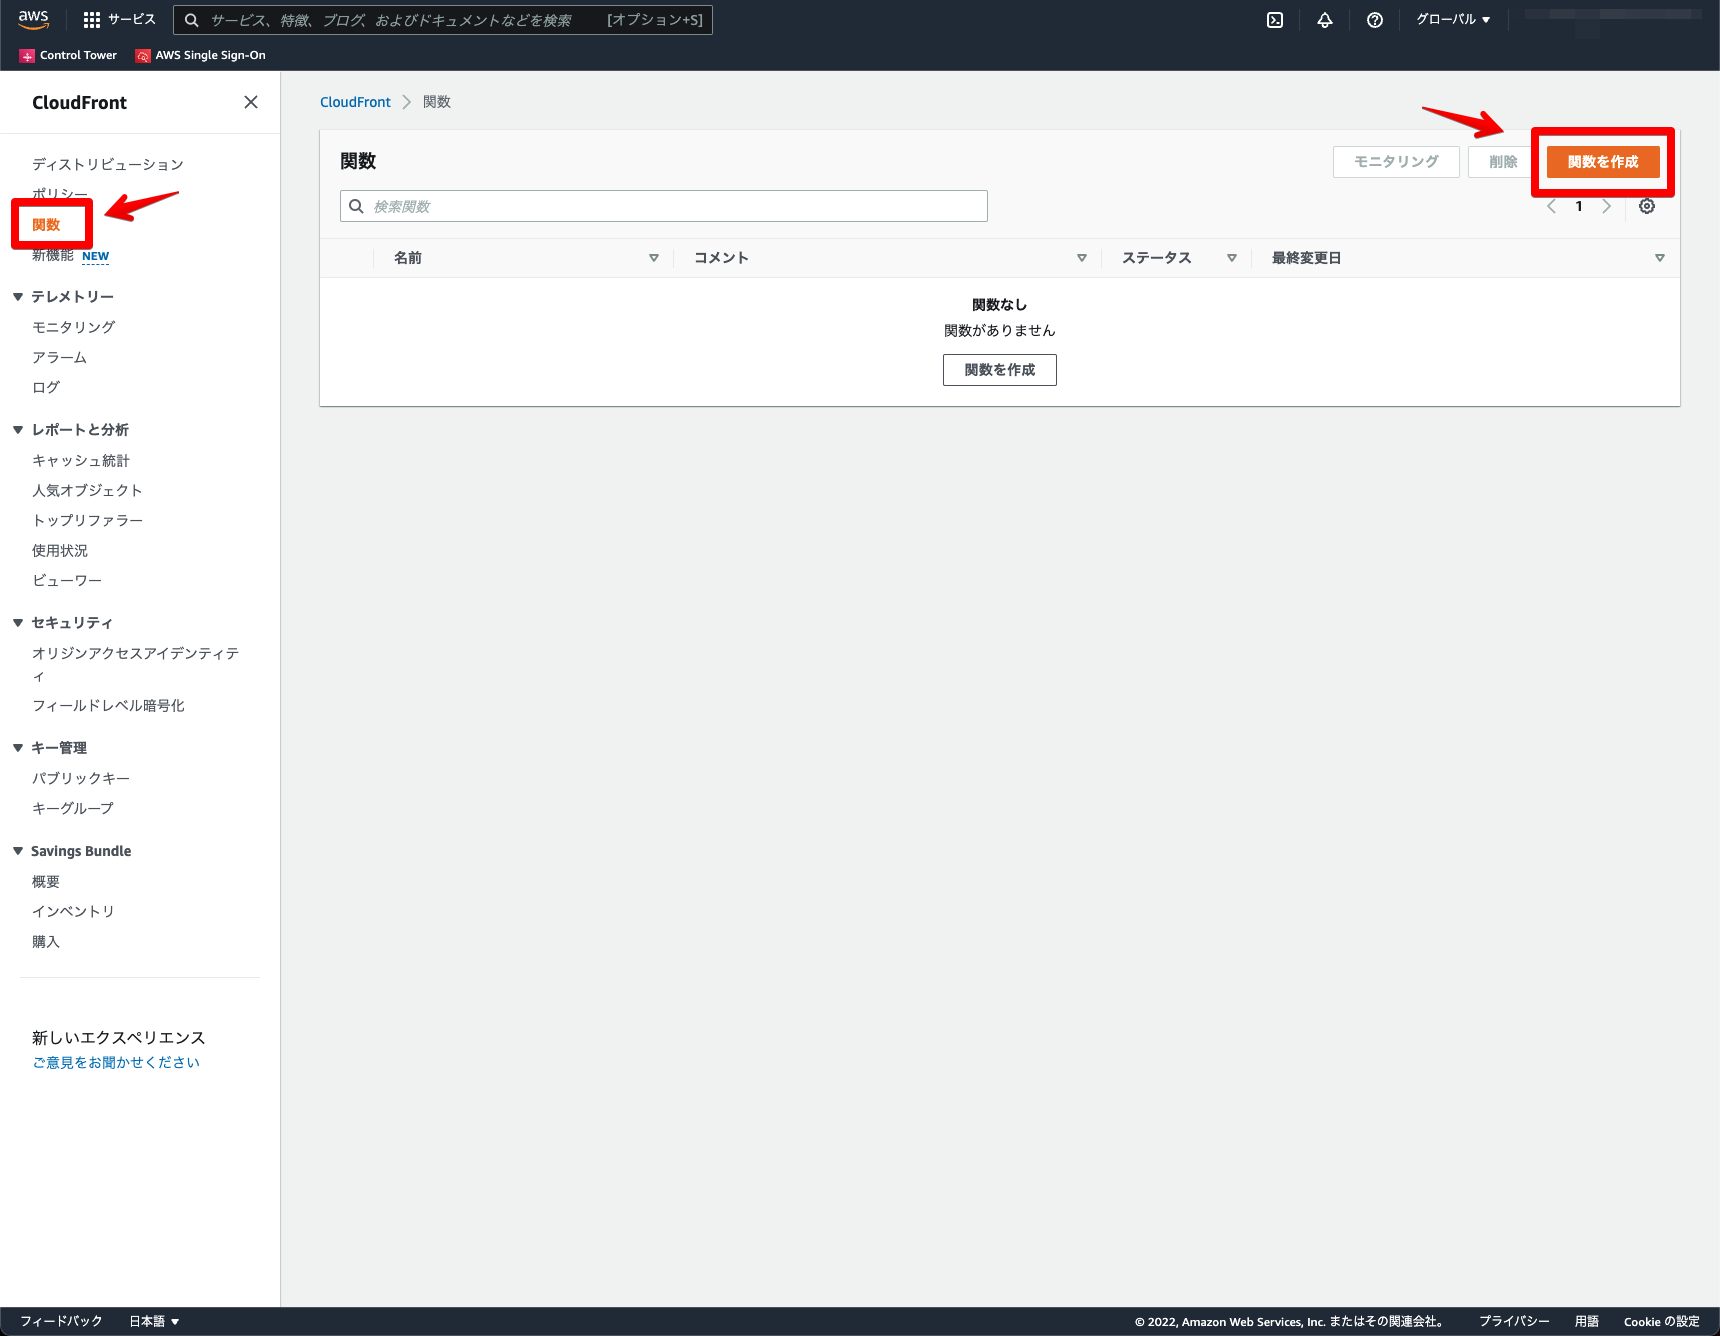Screen dimensions: 1720x1336
Task: Sort by the 最終変更日 column arrow
Action: coord(1660,258)
